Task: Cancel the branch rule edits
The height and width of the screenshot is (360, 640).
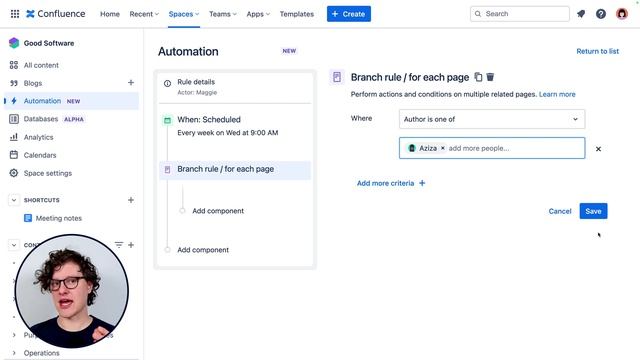Action: click(x=560, y=211)
